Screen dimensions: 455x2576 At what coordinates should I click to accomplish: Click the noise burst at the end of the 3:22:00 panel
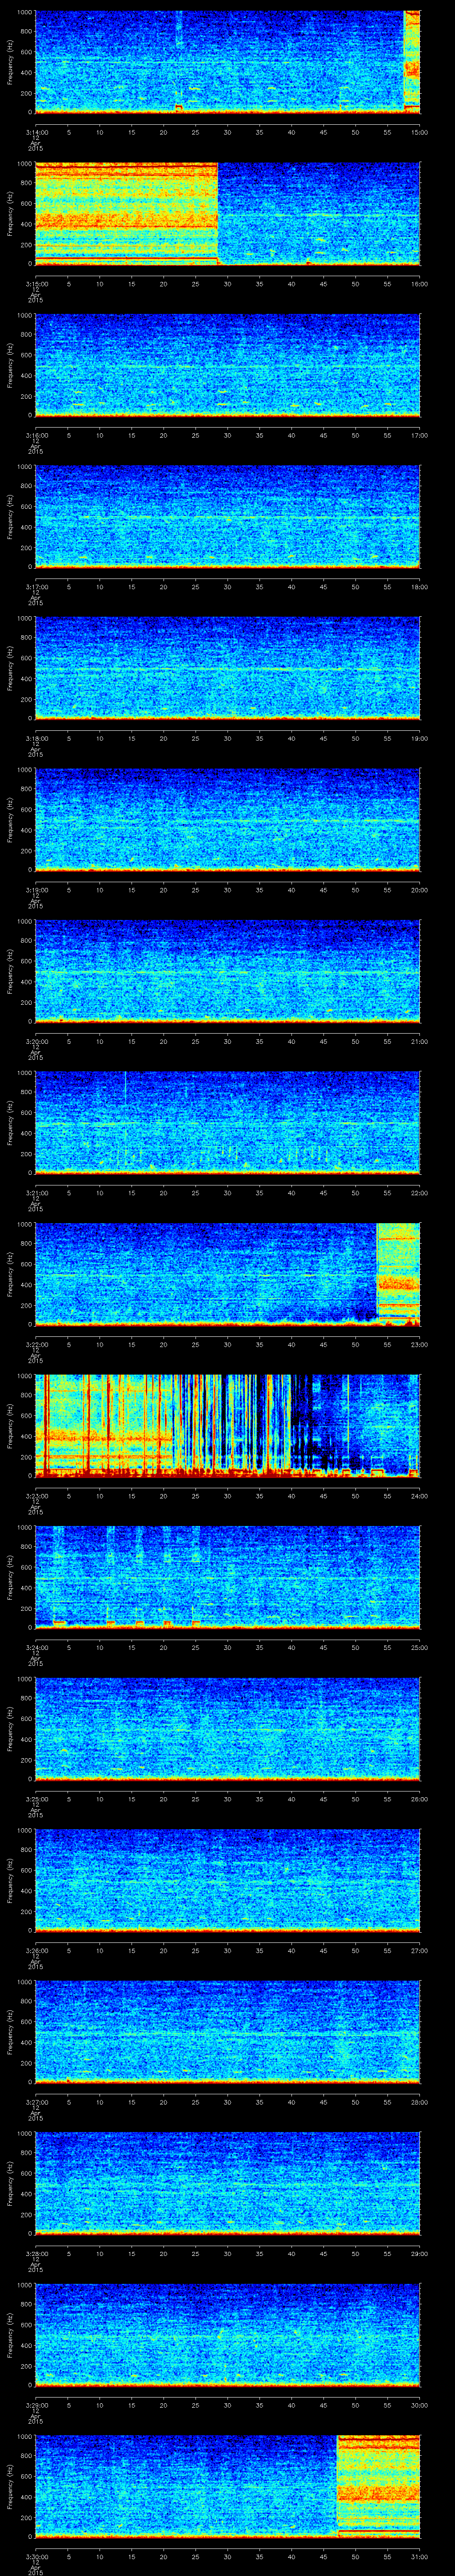(x=398, y=1272)
